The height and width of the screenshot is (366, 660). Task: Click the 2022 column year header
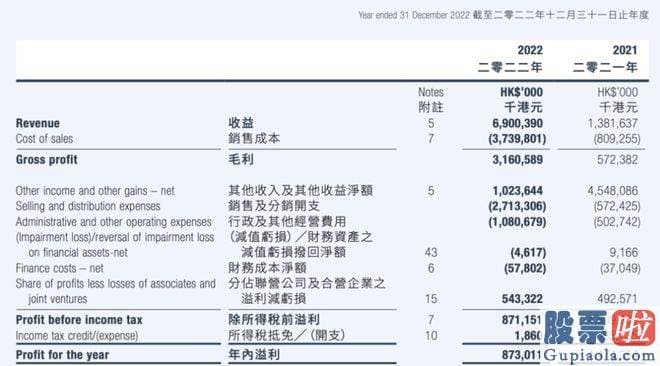click(x=530, y=50)
